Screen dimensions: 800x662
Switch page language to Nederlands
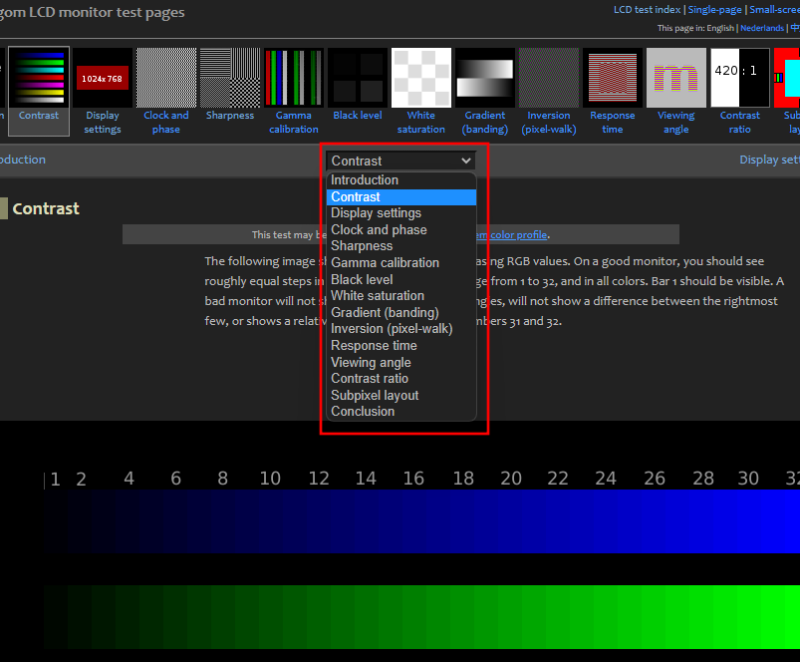tap(762, 28)
